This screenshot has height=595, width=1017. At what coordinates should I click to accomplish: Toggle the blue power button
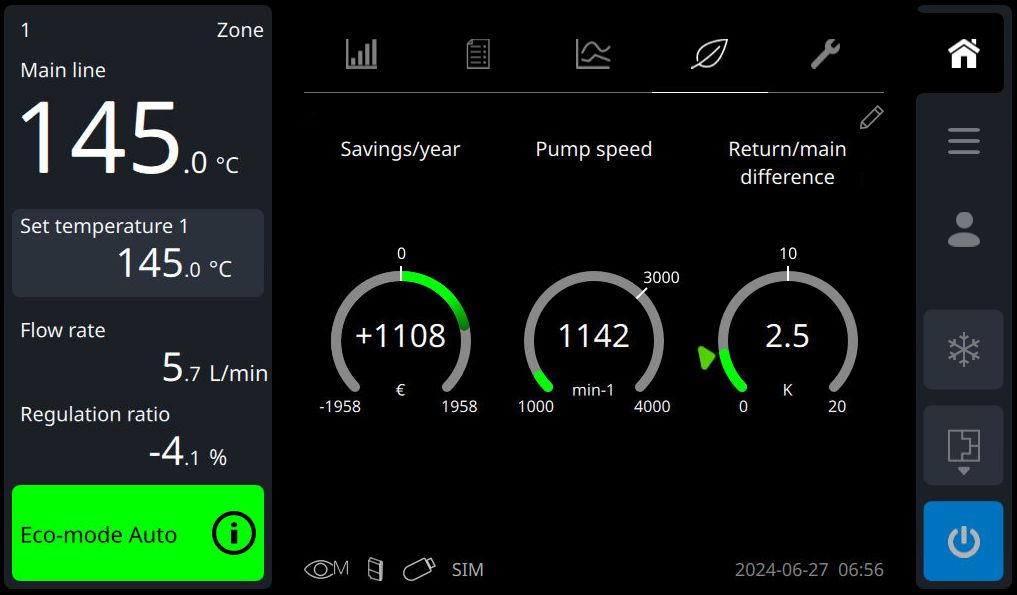[963, 541]
